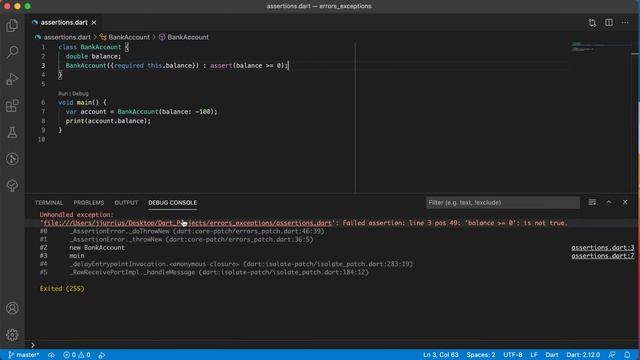
Task: Open the Run and Debug view
Action: [12, 79]
